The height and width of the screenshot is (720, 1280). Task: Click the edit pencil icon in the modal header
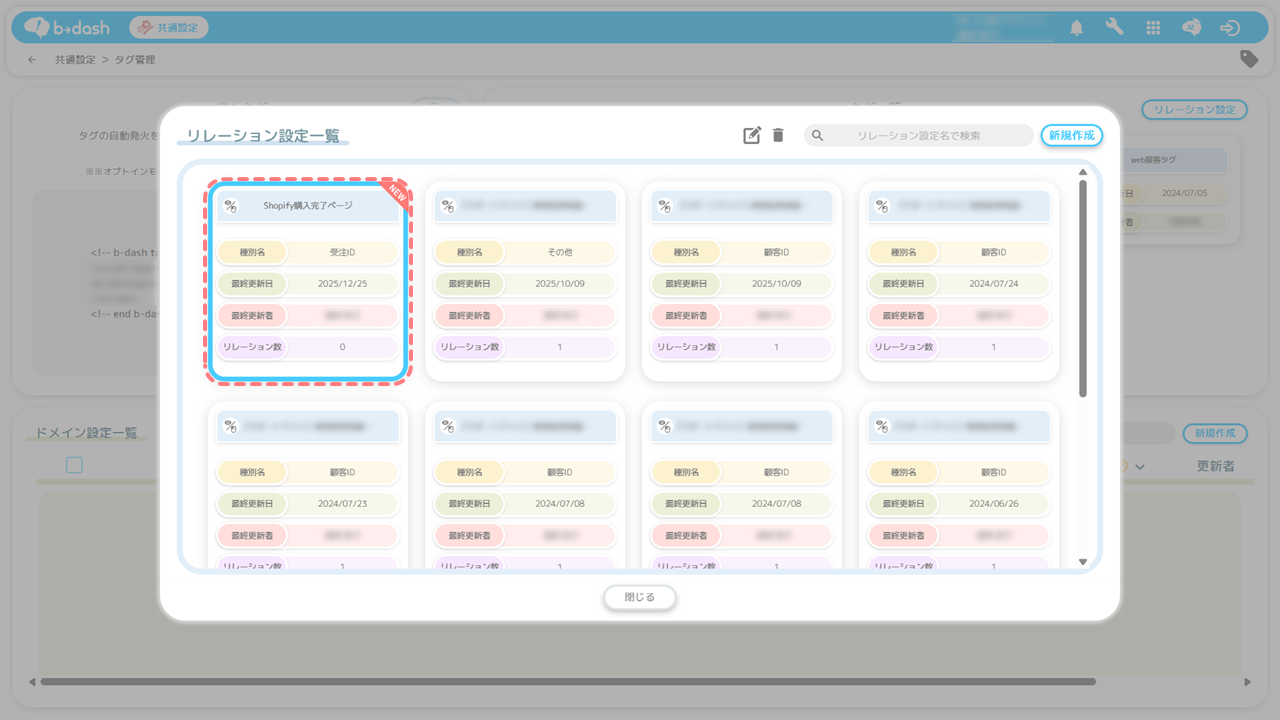click(x=752, y=135)
